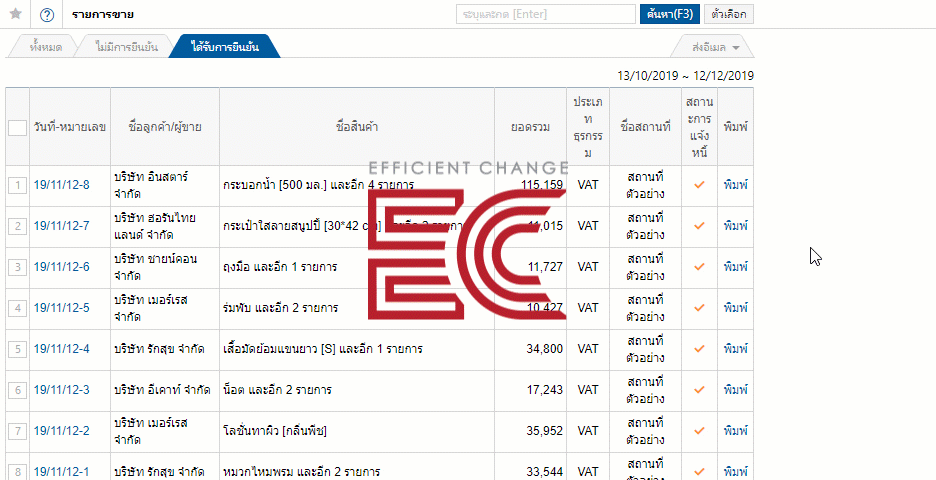Click customer บริษัท ชายน์คอน จำกัด
This screenshot has height=480, width=936.
pyautogui.click(x=156, y=266)
